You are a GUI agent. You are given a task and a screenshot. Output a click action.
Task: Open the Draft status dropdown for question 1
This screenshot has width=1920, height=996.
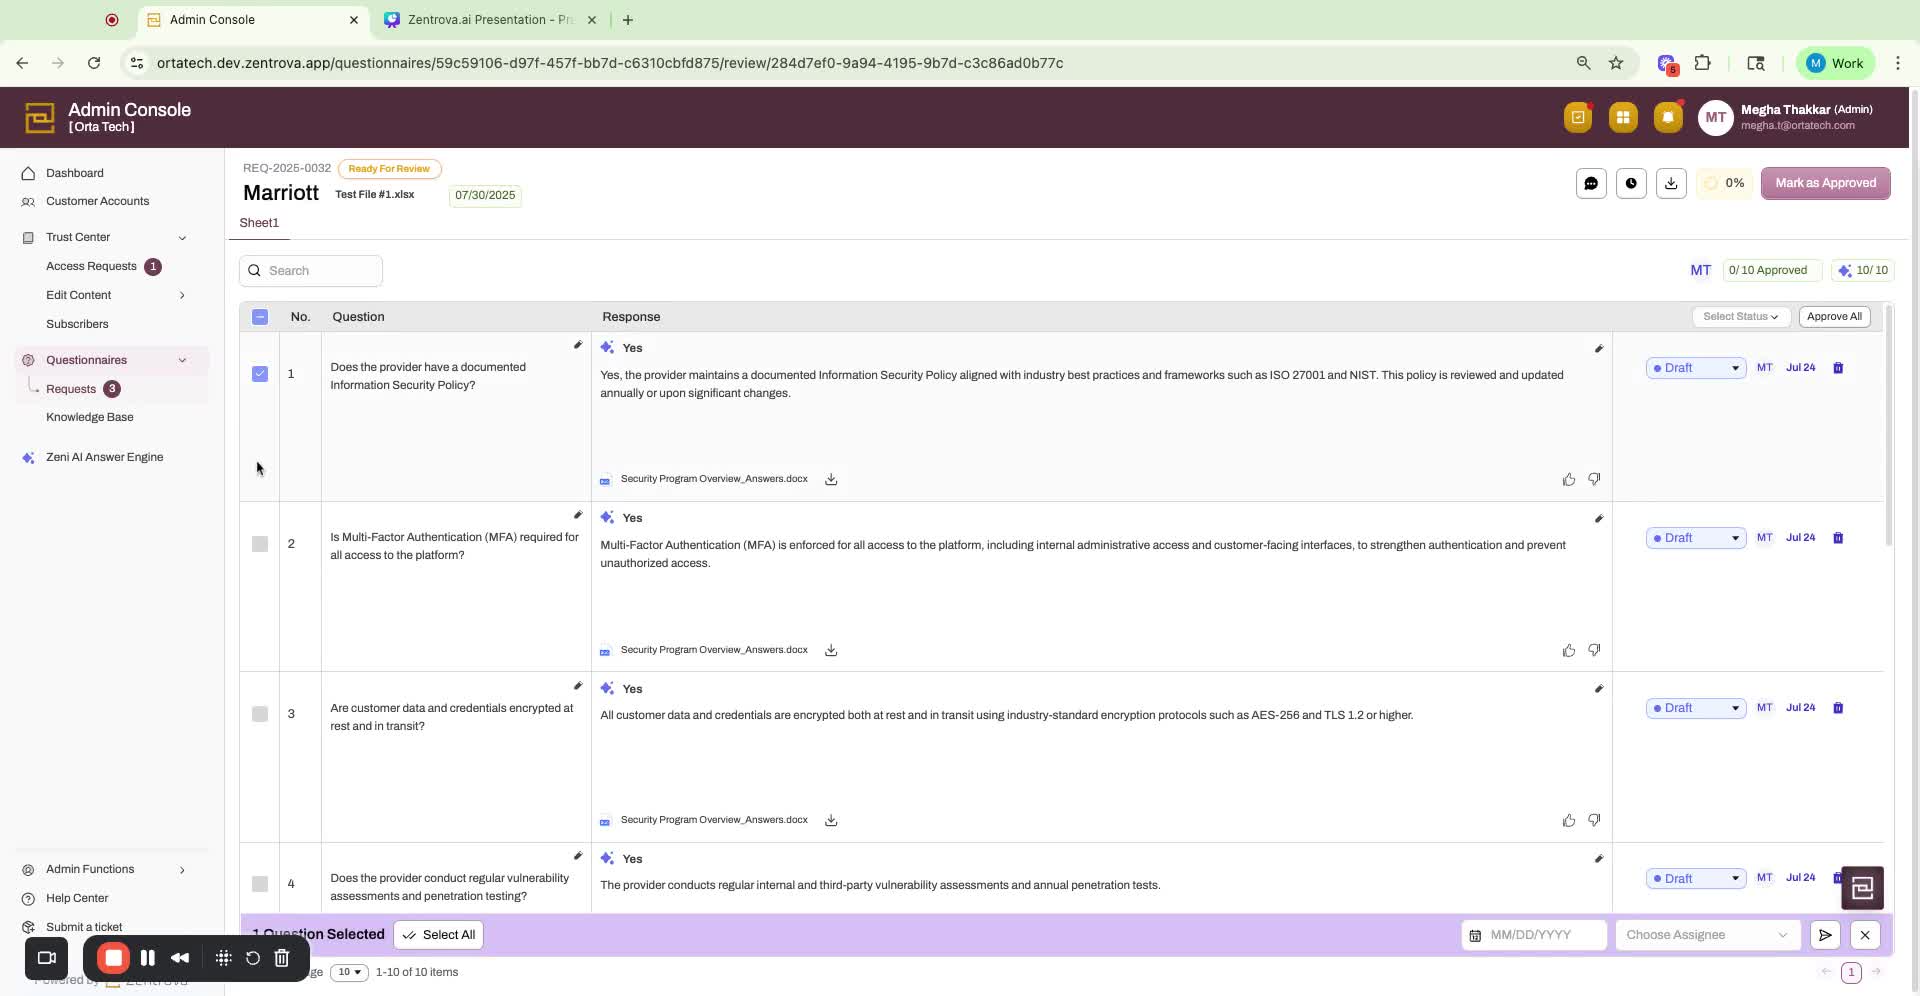tap(1696, 368)
